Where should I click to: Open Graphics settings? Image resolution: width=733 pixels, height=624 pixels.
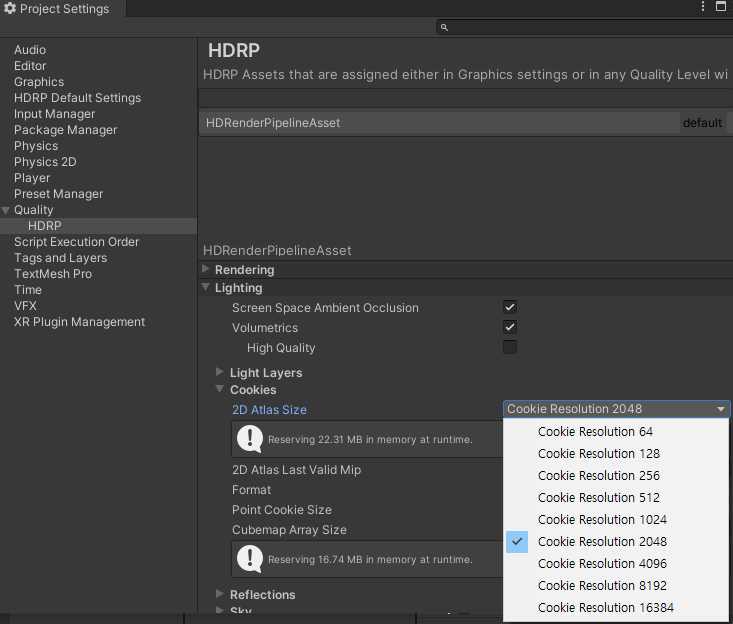[x=39, y=82]
